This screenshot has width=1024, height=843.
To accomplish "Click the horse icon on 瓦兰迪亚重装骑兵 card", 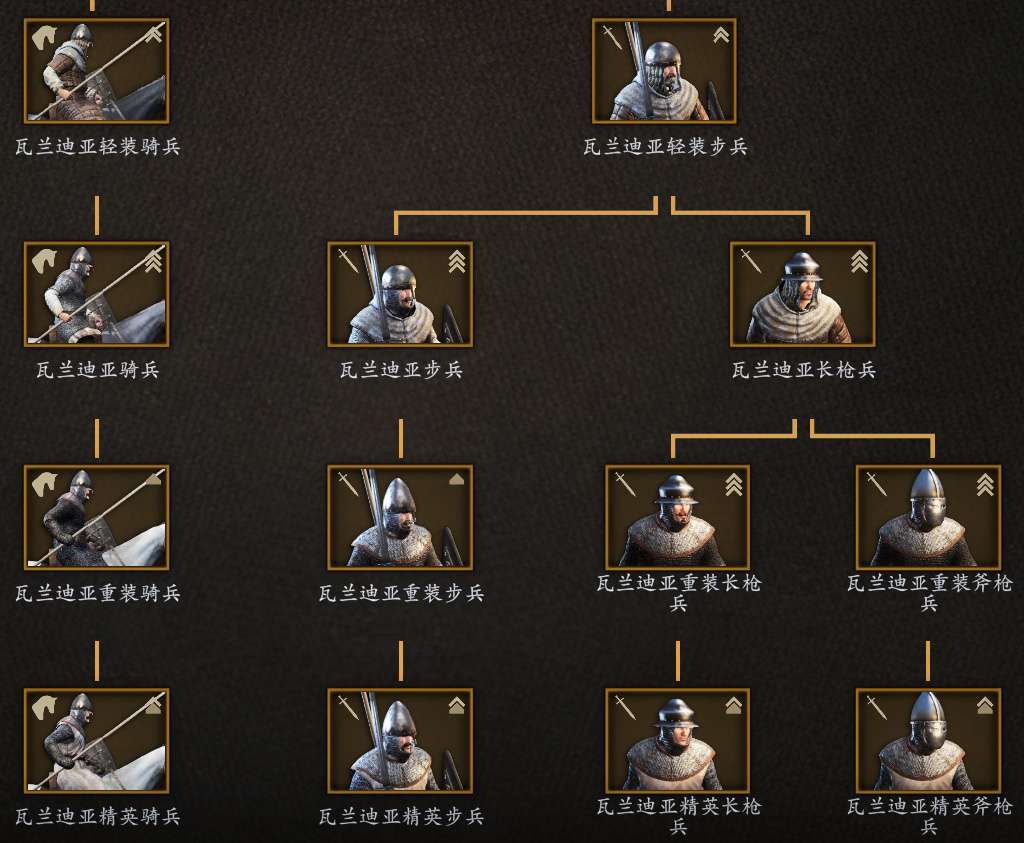I will [x=44, y=485].
